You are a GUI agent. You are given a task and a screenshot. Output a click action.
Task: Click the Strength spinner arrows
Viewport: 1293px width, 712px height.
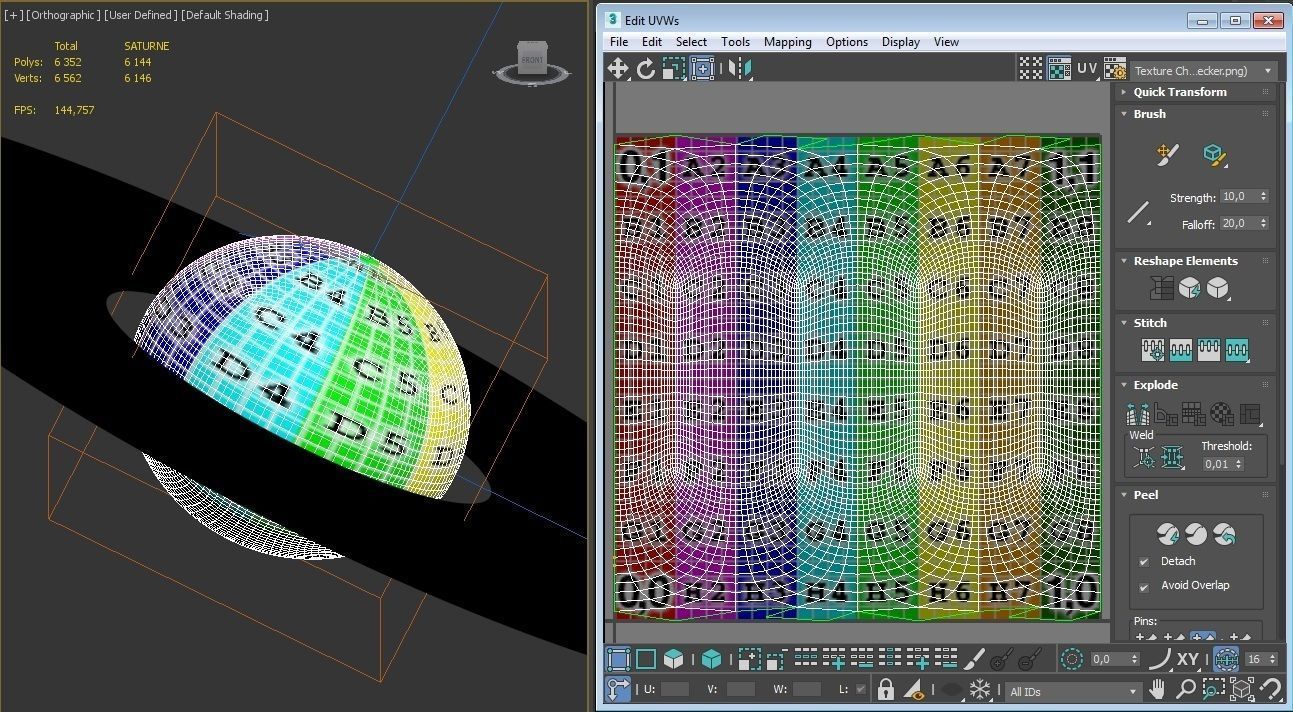(1264, 197)
